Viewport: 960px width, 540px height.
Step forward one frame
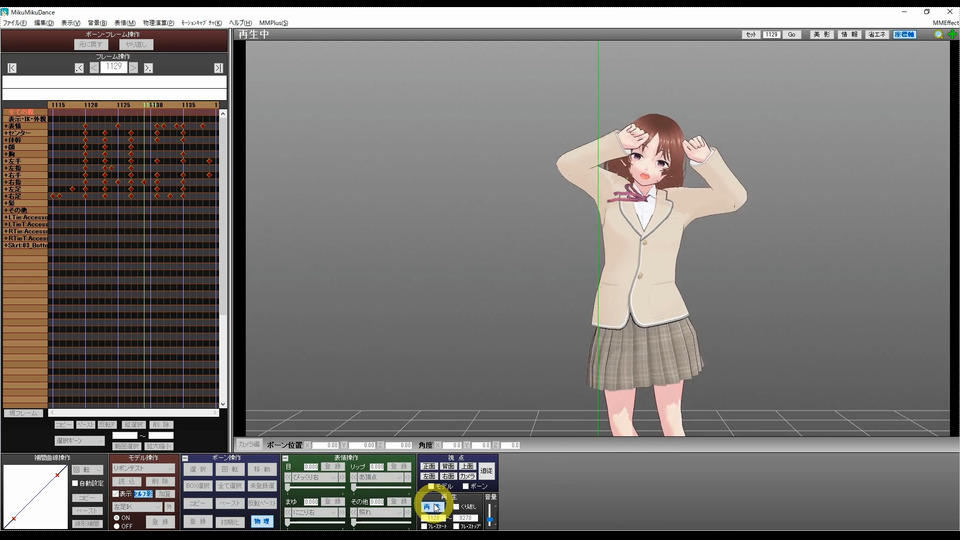[x=133, y=68]
